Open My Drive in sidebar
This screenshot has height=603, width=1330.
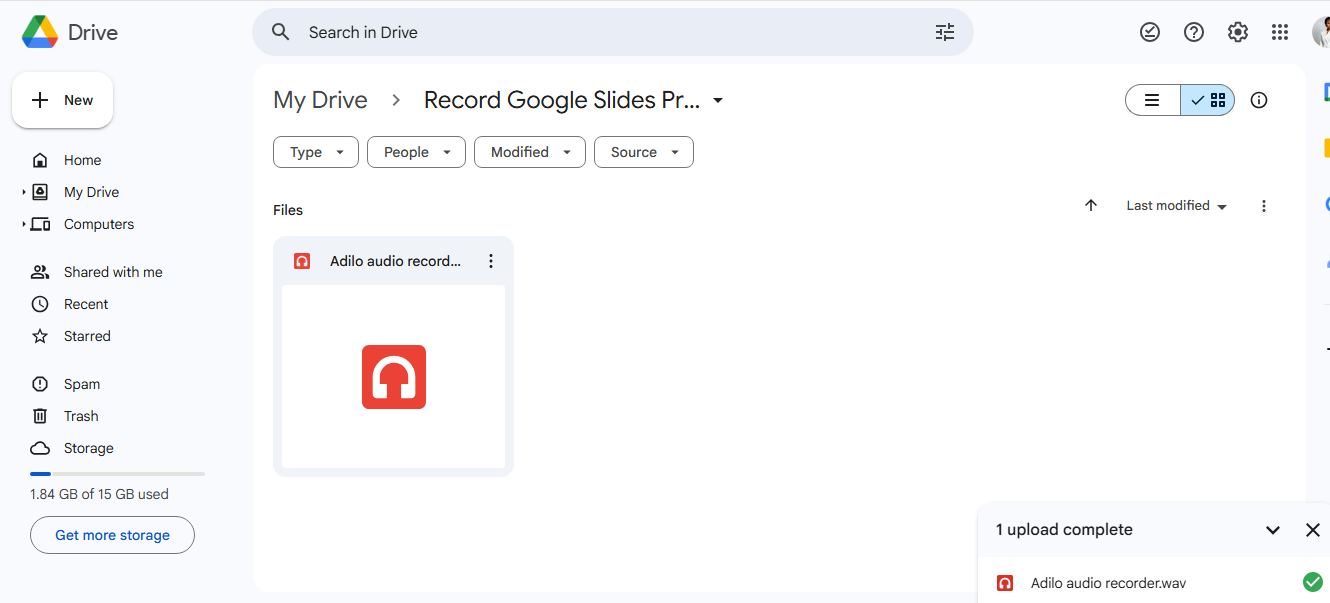coord(91,192)
